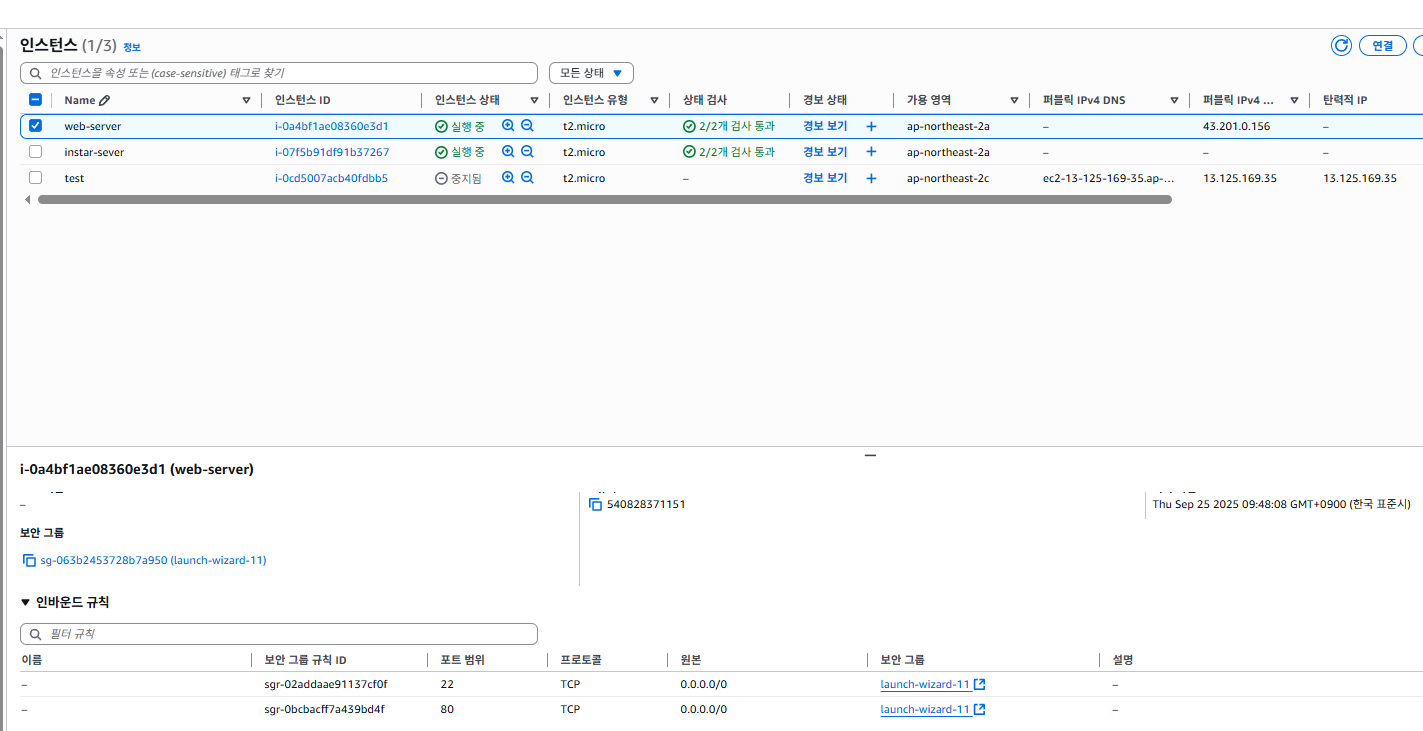Open the 정보 info link
Screen dimensions: 1423x731
click(132, 47)
